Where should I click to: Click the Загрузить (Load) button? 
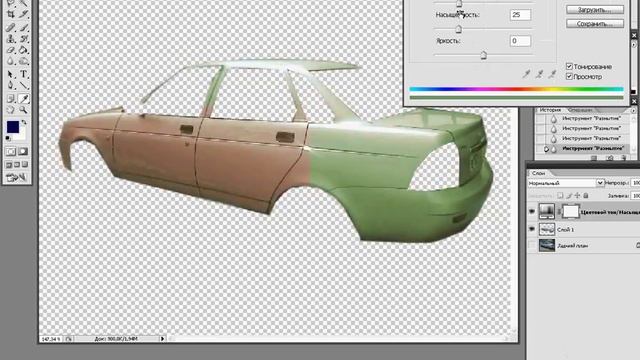coord(595,9)
